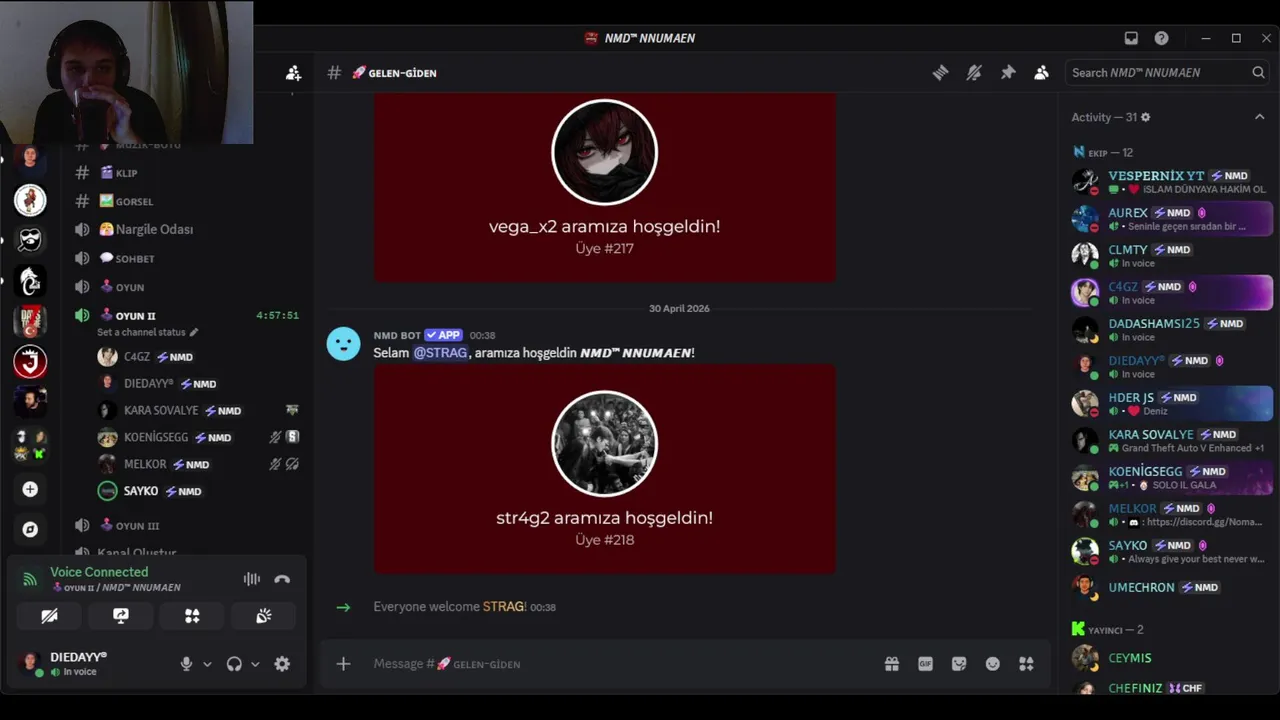Open the GORSEL text channel
Screen dimensions: 1280x720
186,201
